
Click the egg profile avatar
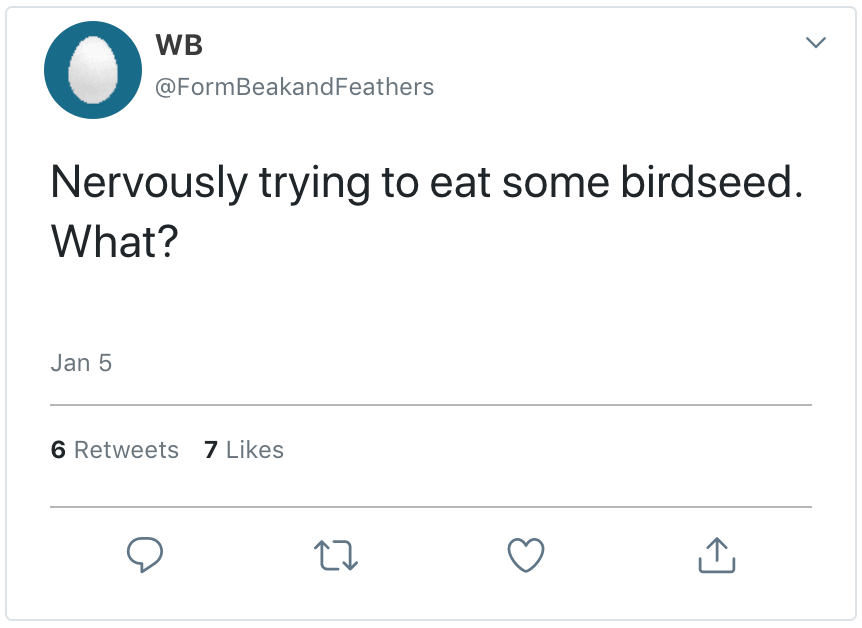(x=93, y=70)
